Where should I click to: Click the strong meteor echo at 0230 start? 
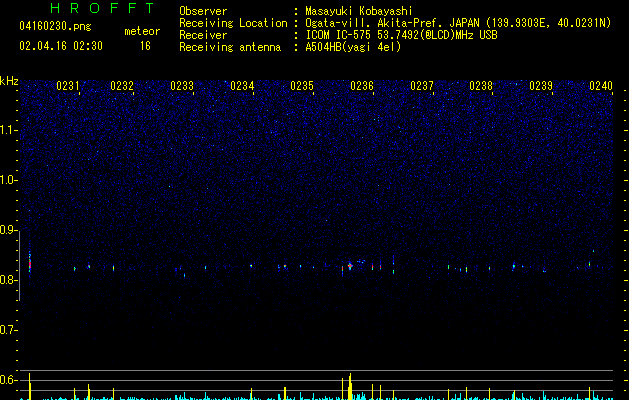(29, 262)
